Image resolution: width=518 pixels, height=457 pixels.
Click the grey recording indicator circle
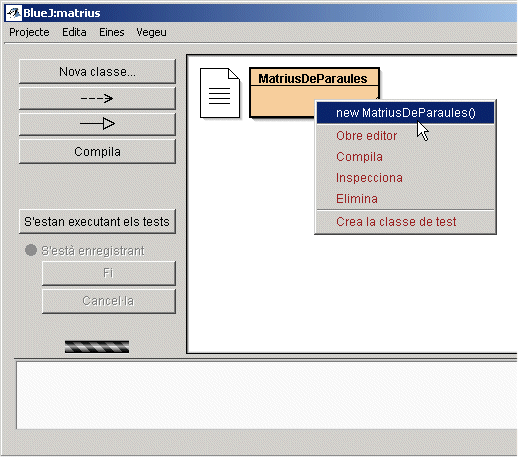pos(31,250)
